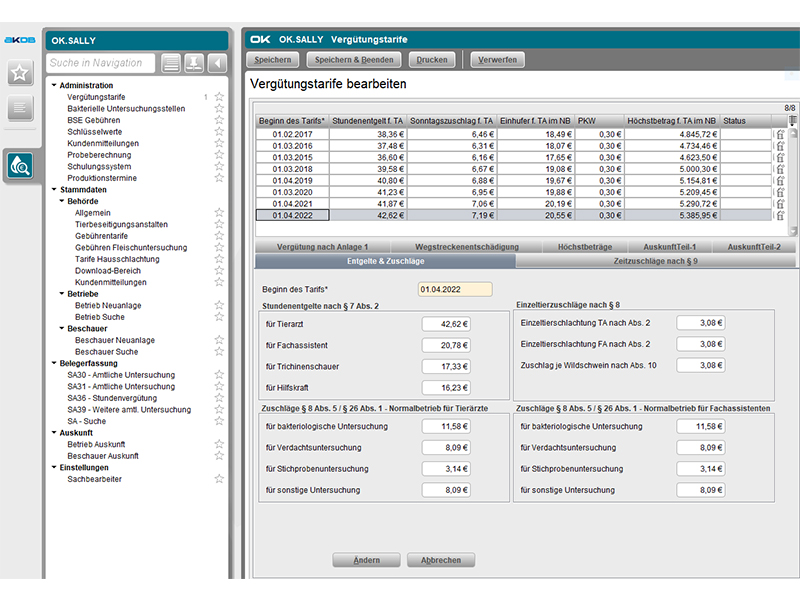Click the navigation list view icon

(172, 63)
